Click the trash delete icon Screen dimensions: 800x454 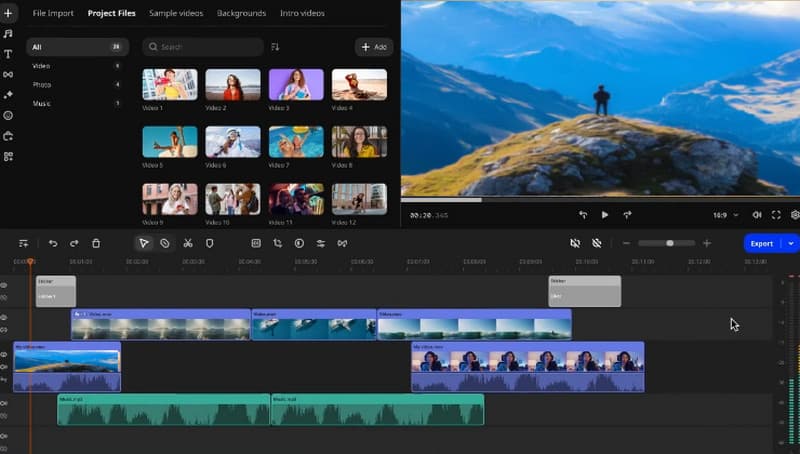[x=96, y=243]
